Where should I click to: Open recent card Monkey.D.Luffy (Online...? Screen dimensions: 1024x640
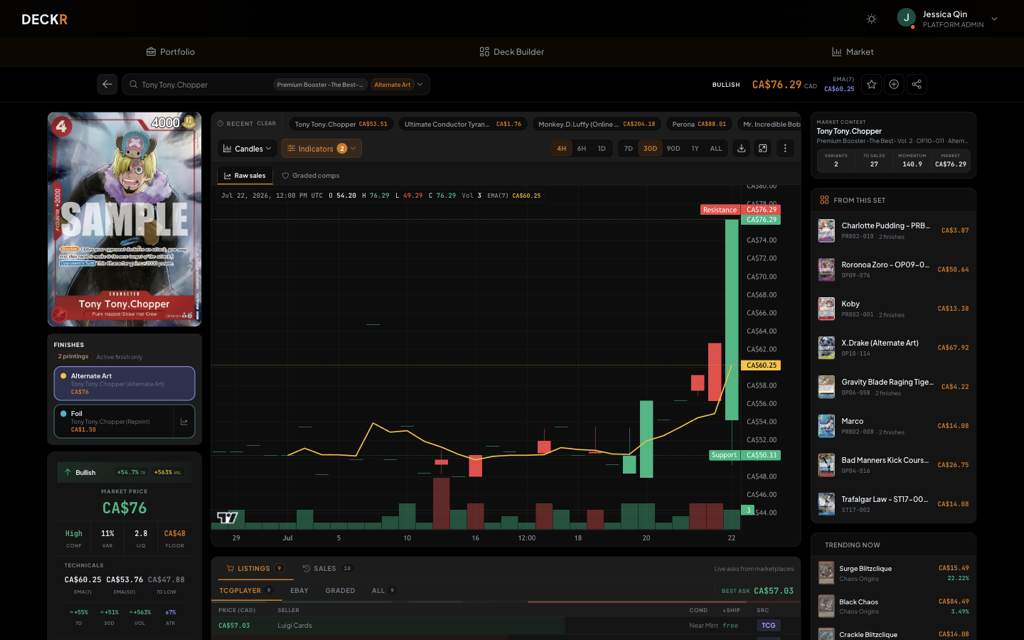click(x=596, y=124)
